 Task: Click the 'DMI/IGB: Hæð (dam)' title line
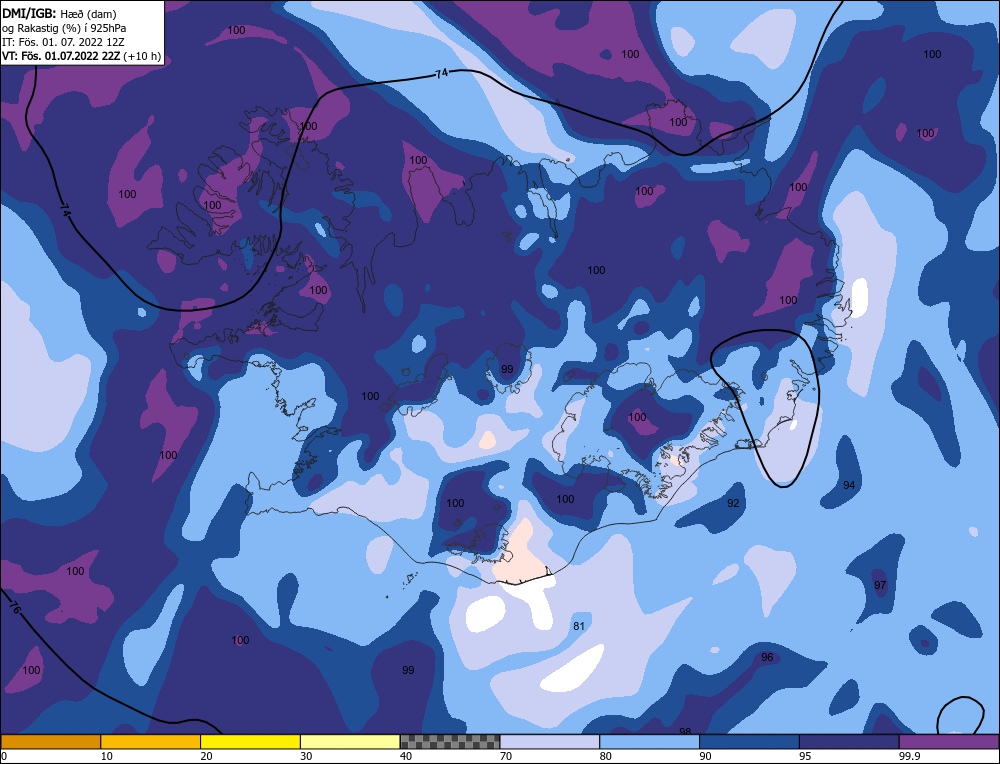58,13
